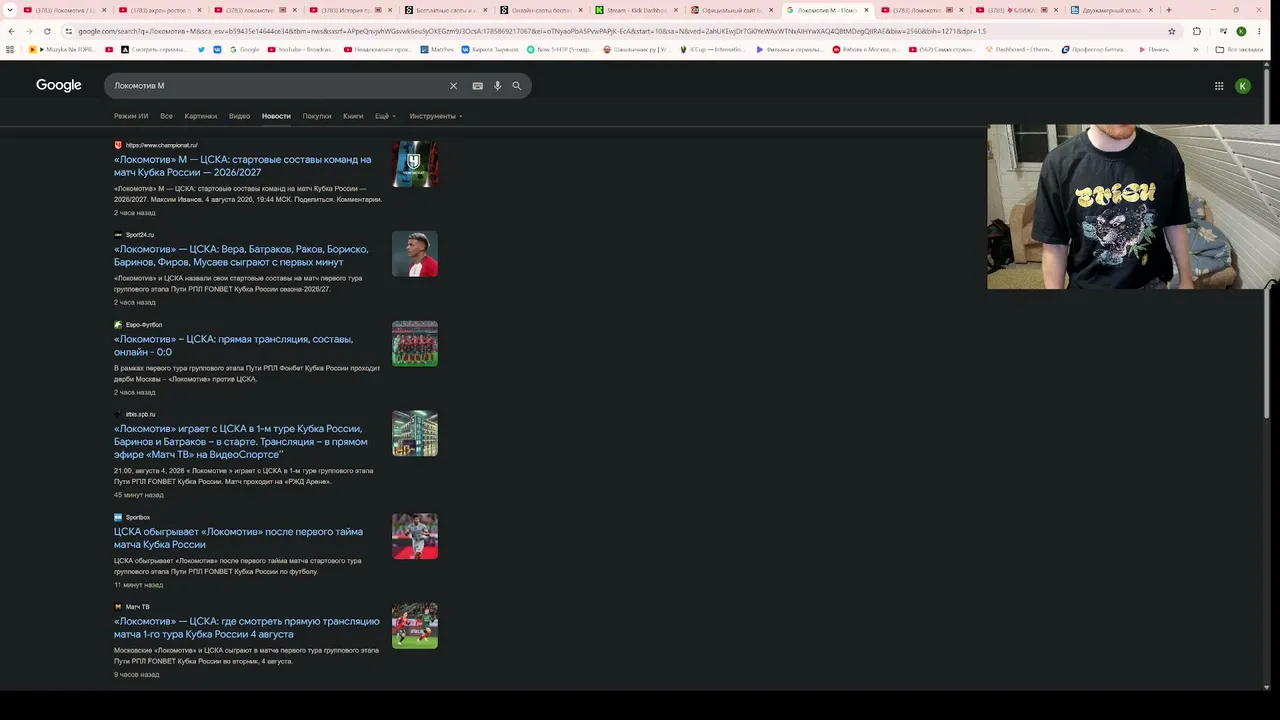Bookmark this page with the star
The height and width of the screenshot is (720, 1280).
(1172, 31)
